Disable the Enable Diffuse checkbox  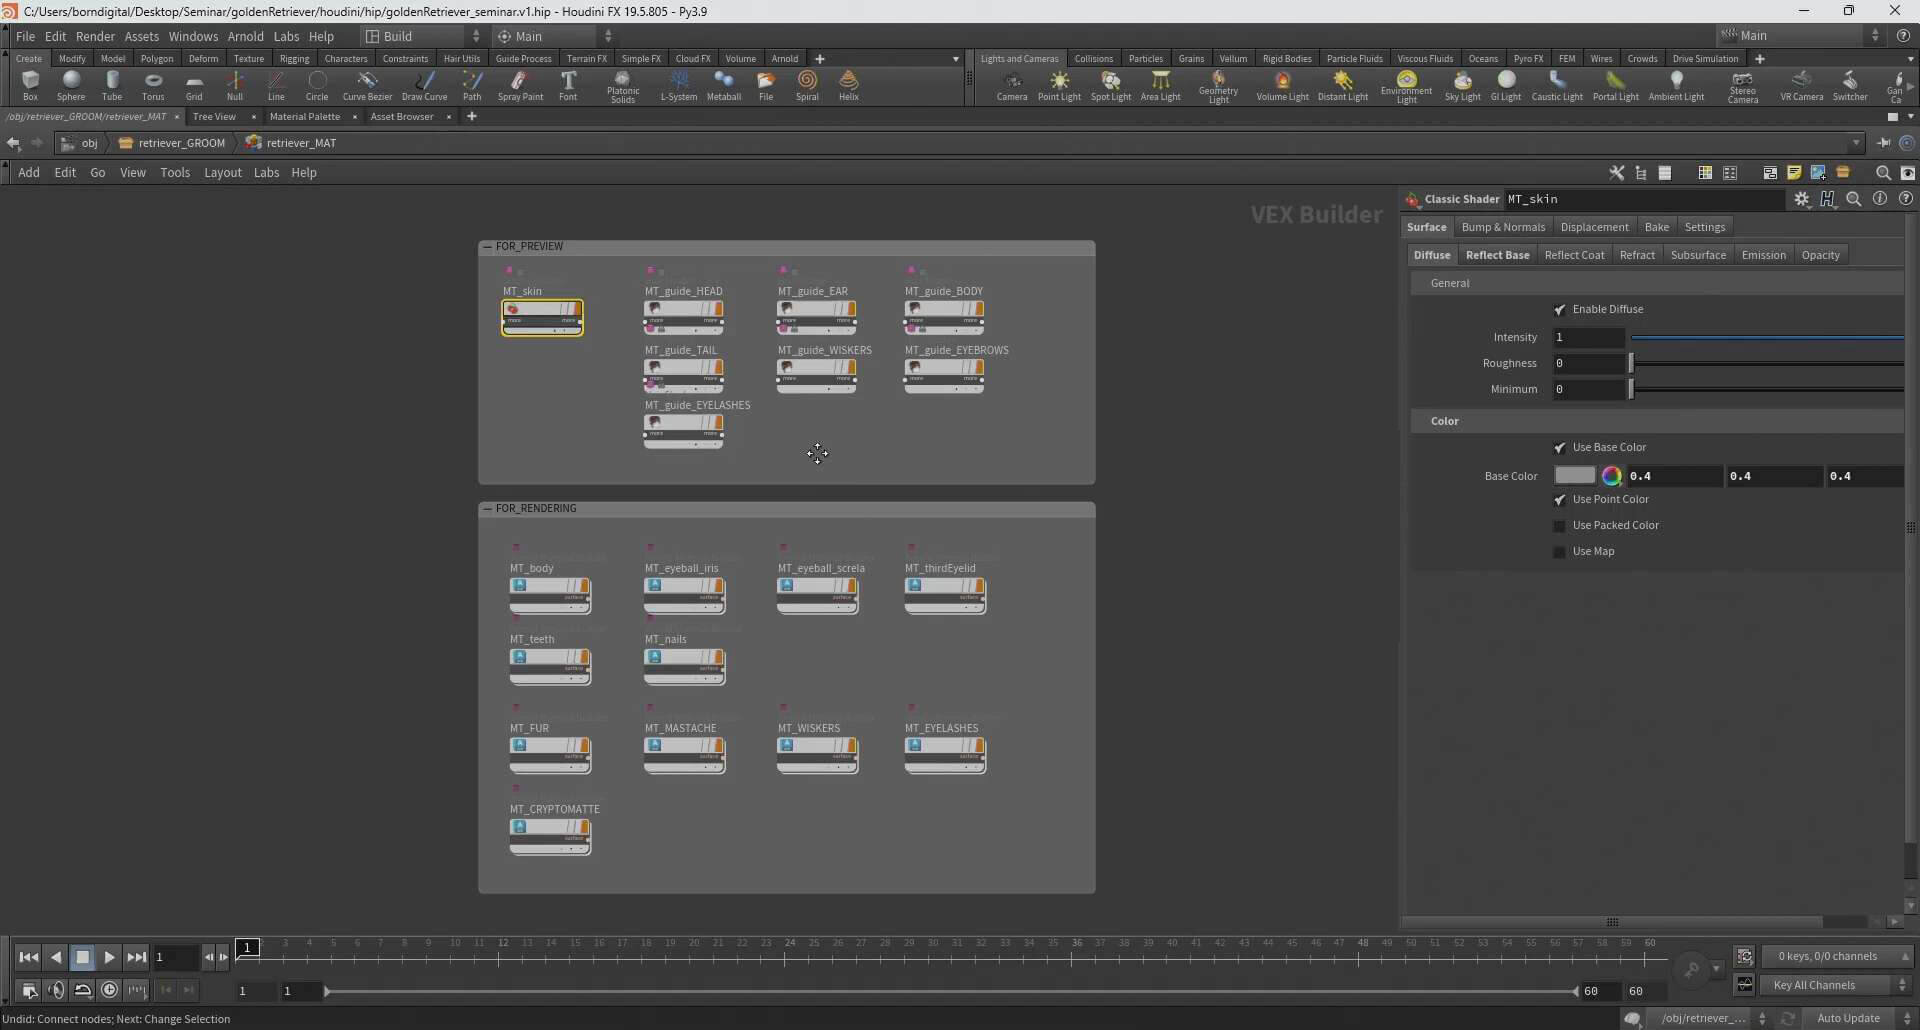1560,310
